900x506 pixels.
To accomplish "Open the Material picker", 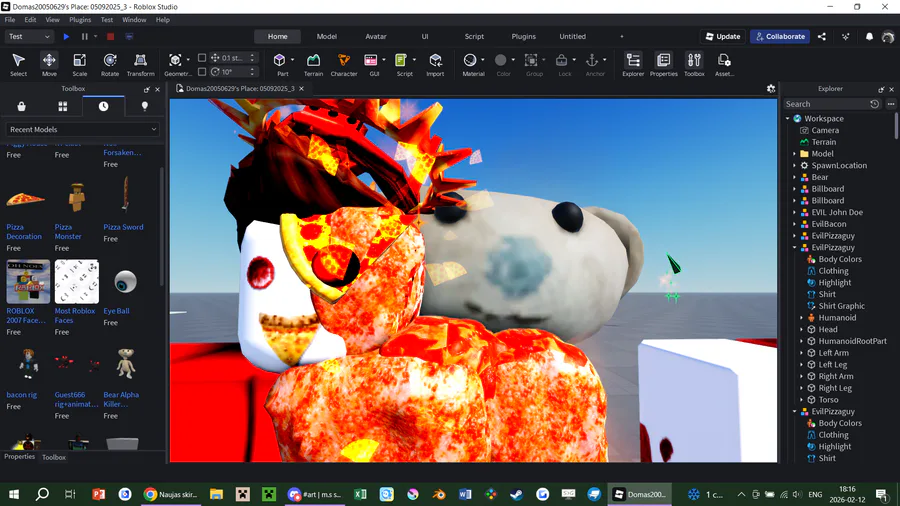I will 470,60.
